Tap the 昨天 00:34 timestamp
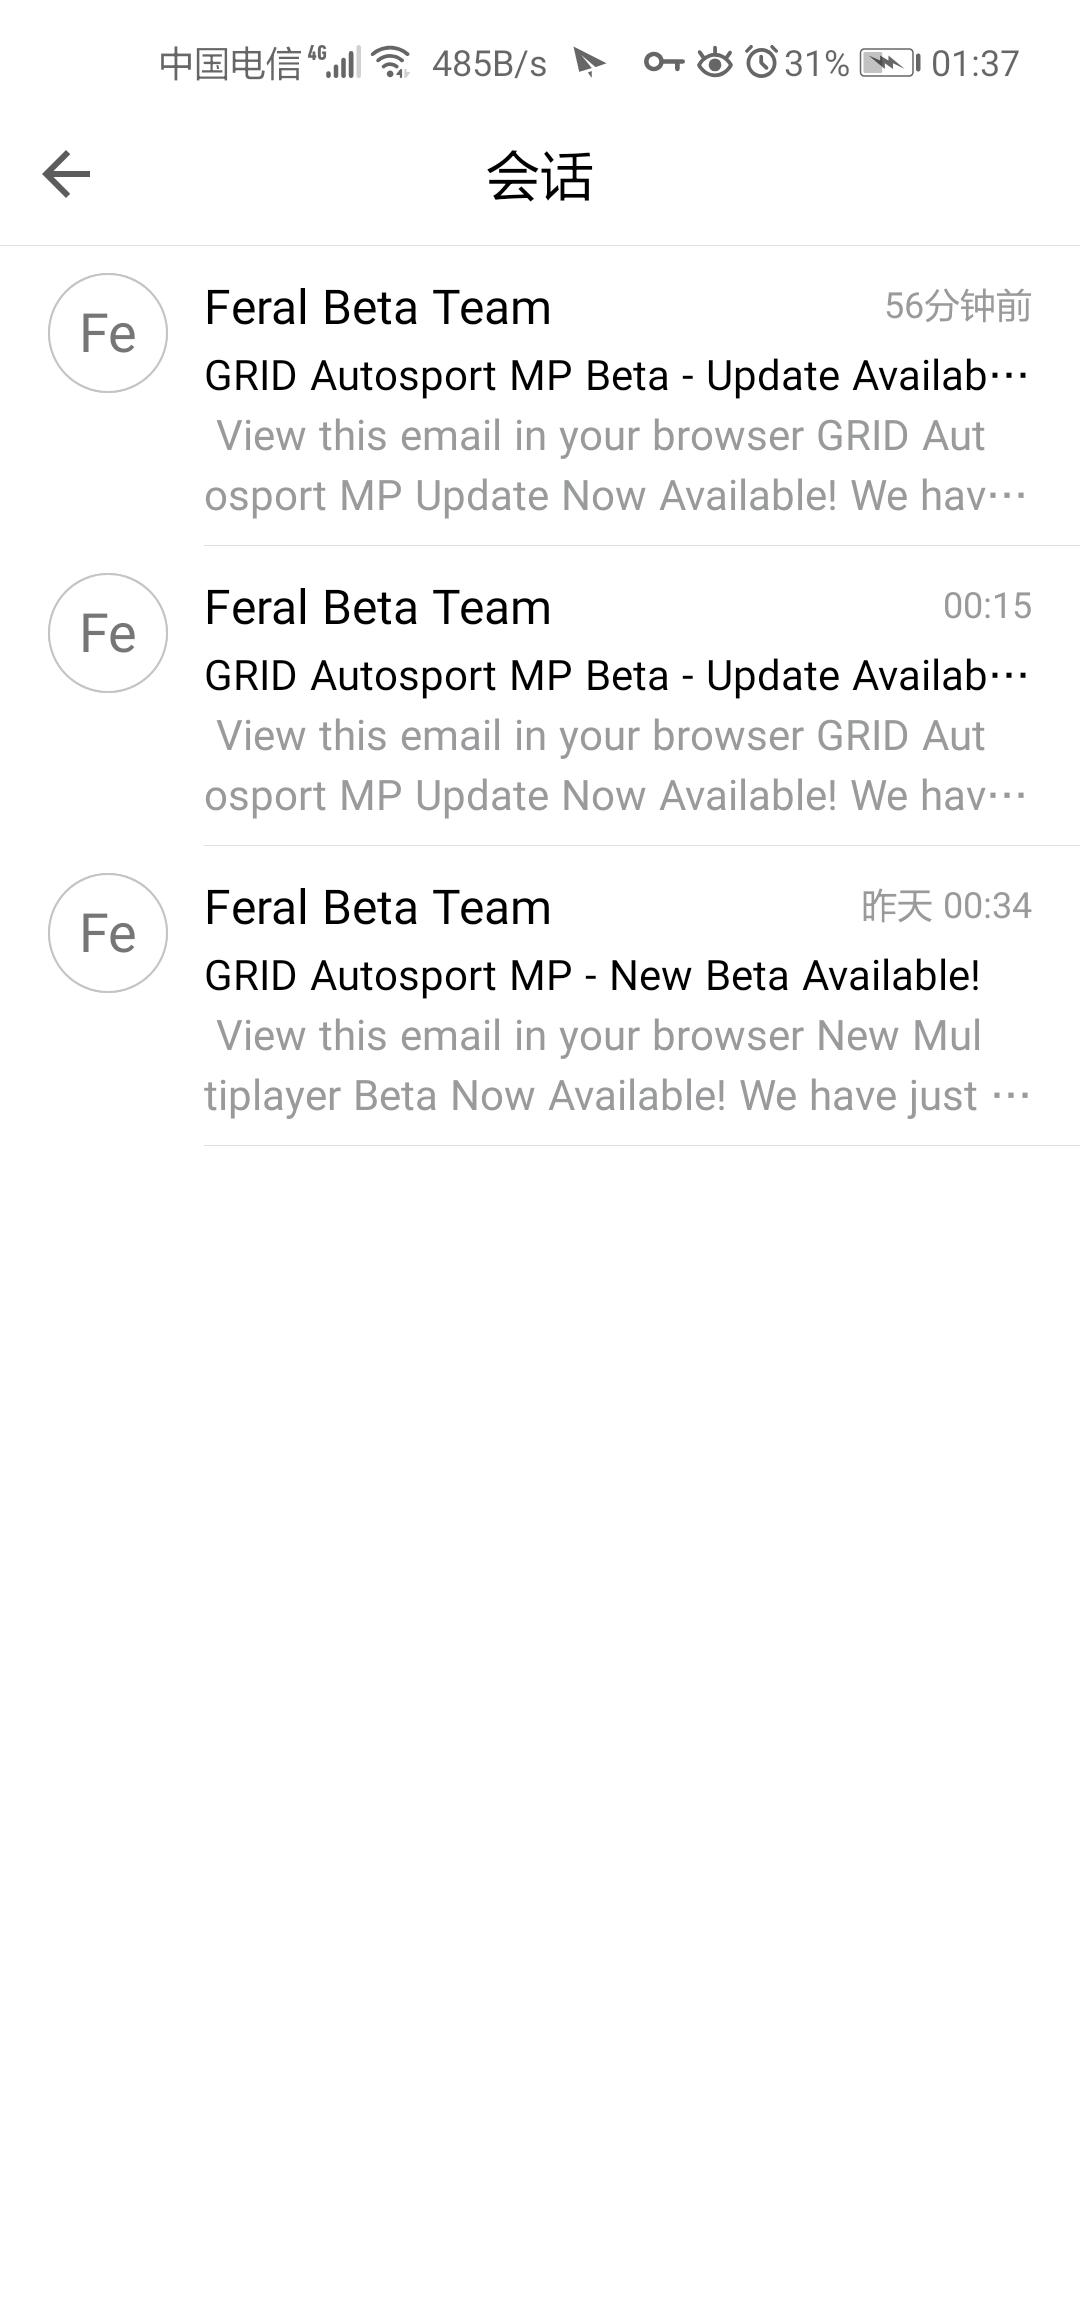The image size is (1080, 2310). tap(946, 906)
